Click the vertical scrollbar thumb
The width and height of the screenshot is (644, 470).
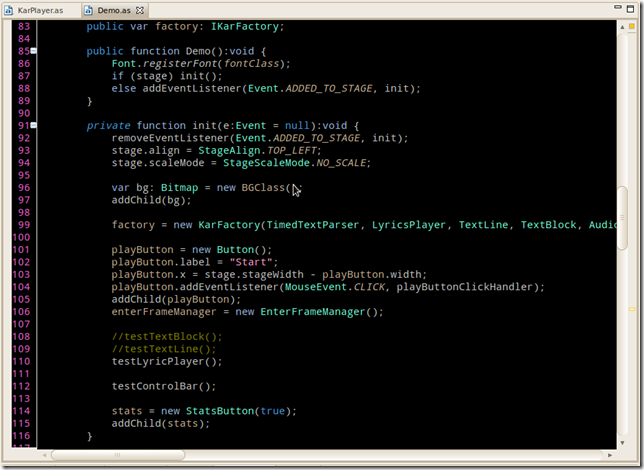click(622, 218)
